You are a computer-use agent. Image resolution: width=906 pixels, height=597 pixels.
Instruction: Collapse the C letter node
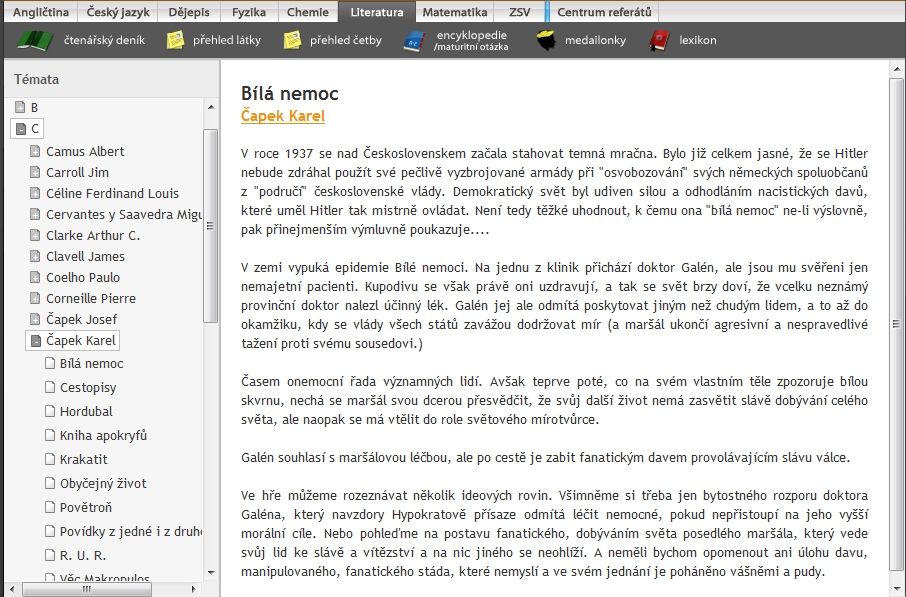pos(21,128)
